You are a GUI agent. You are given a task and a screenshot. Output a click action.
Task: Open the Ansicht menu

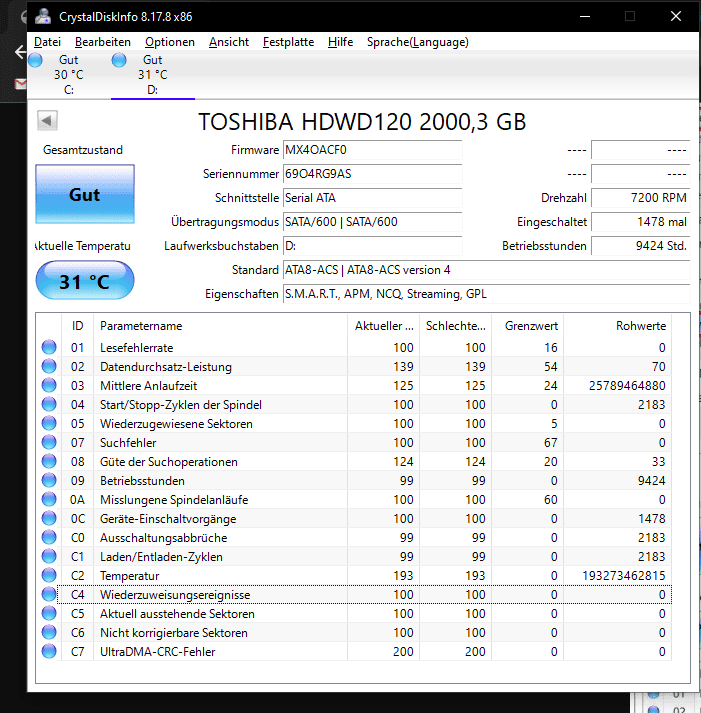[229, 42]
